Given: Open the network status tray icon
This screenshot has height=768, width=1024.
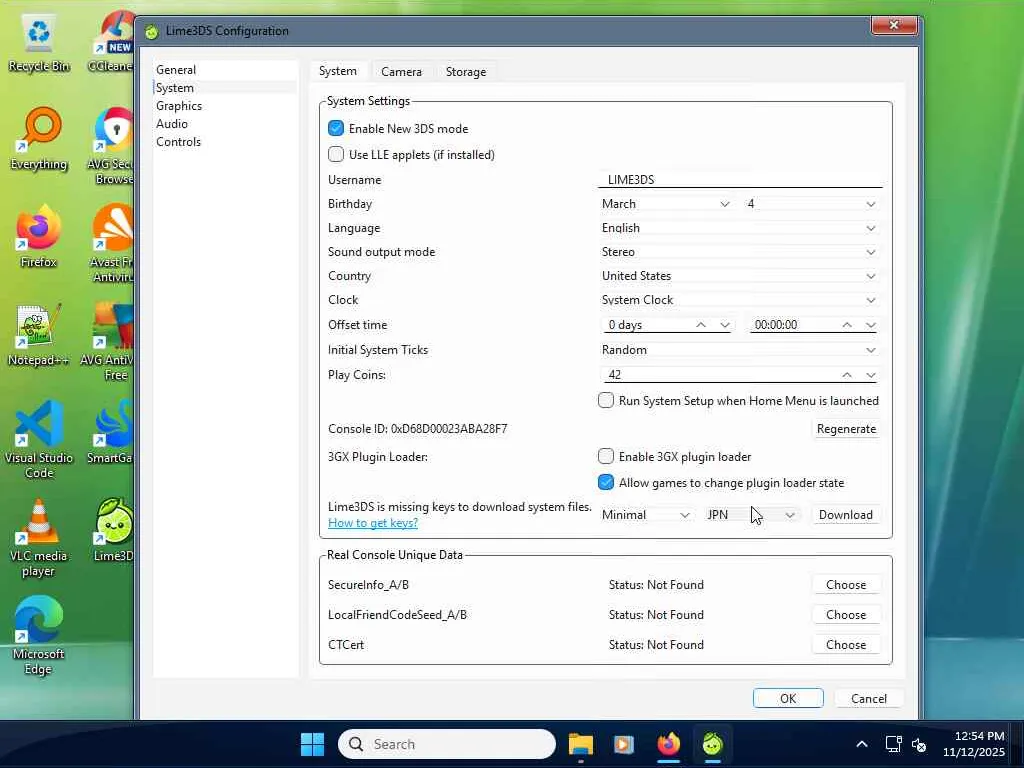Looking at the screenshot, I should [x=893, y=744].
